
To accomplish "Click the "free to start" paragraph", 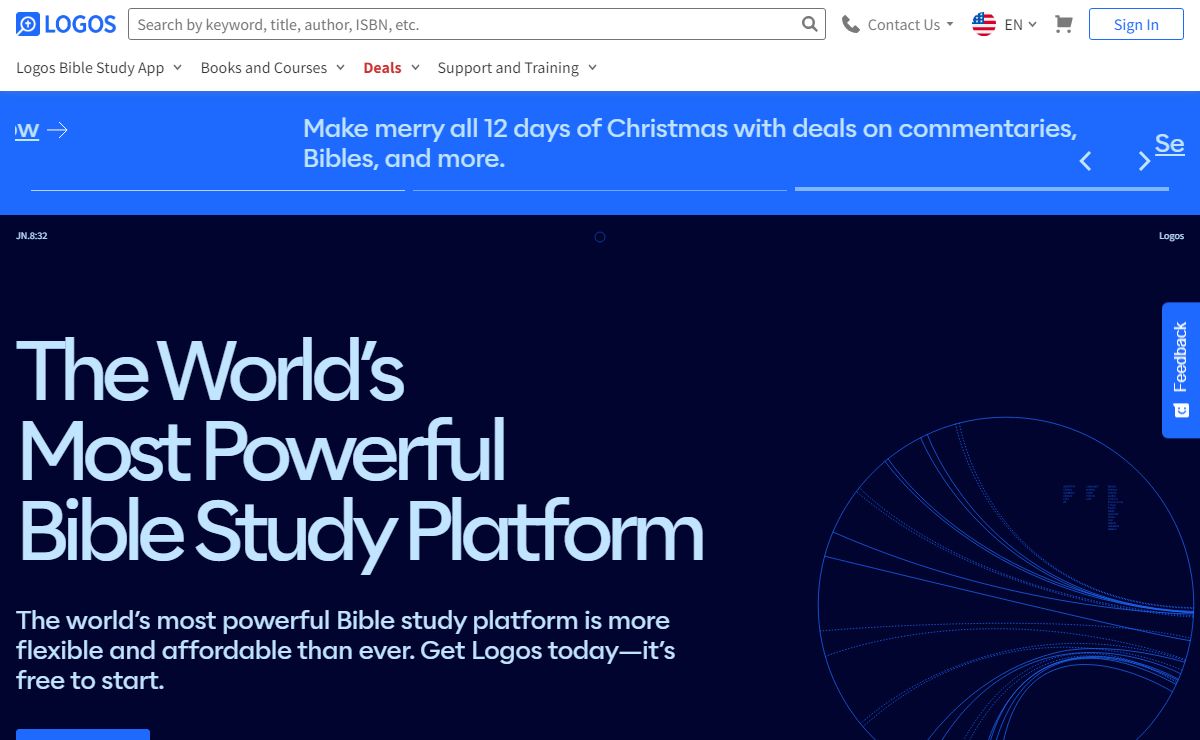I will pos(346,650).
